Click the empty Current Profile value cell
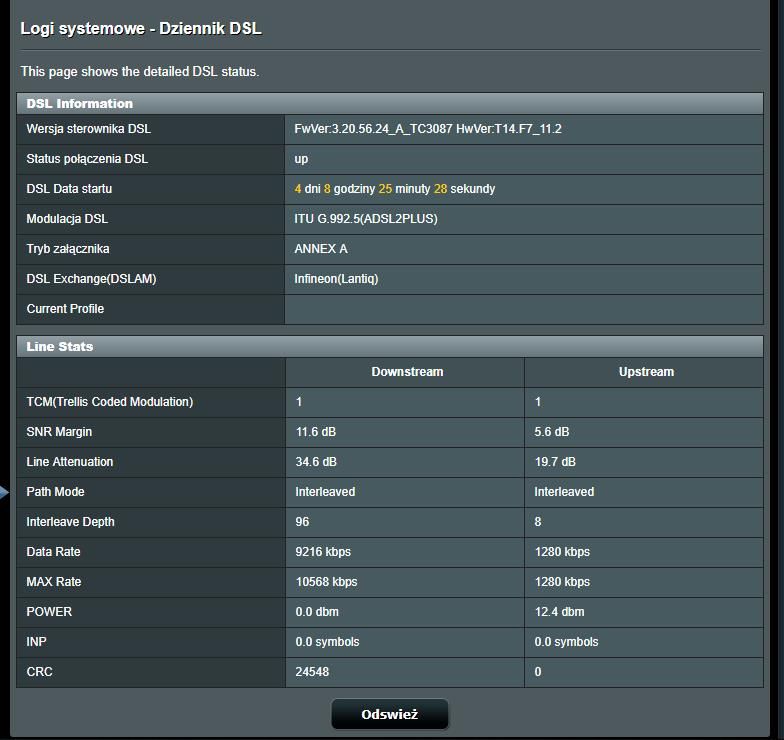This screenshot has height=740, width=784. pyautogui.click(x=523, y=309)
